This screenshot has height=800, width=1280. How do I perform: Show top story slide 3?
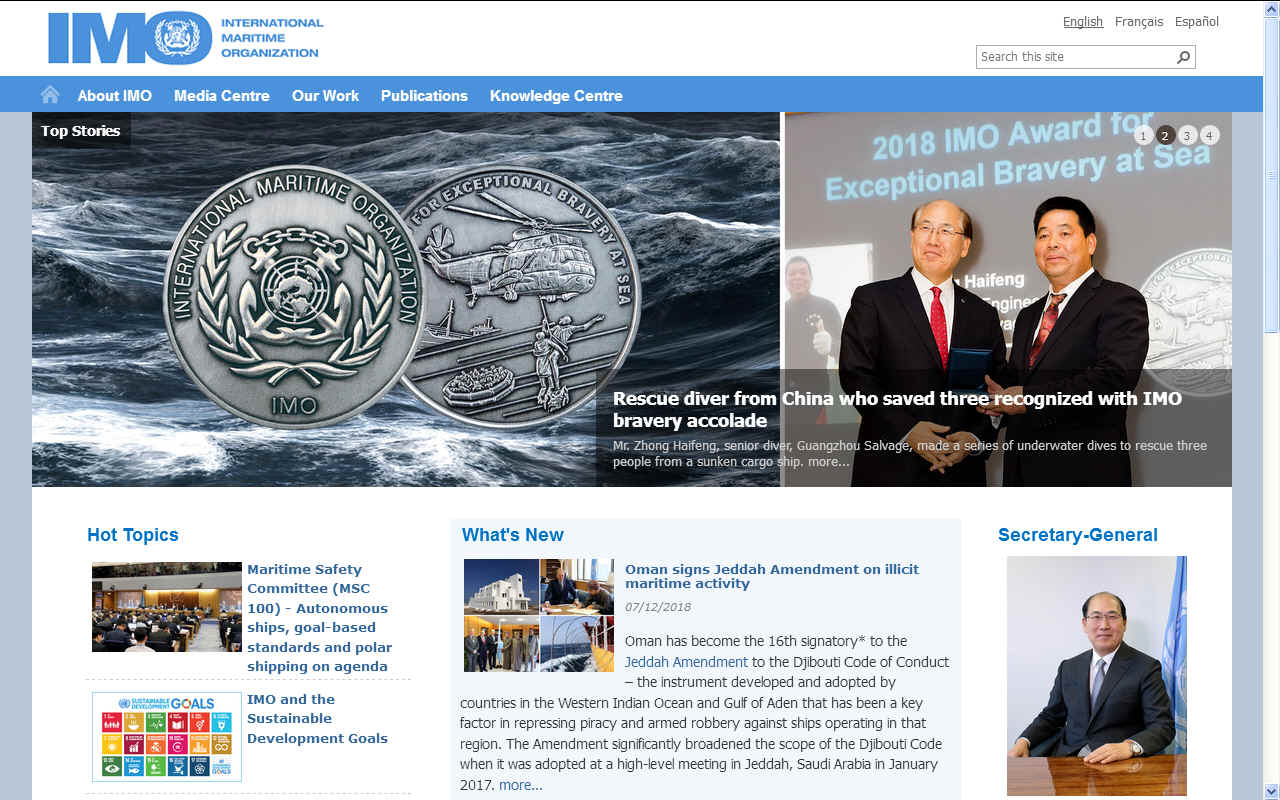tap(1187, 135)
